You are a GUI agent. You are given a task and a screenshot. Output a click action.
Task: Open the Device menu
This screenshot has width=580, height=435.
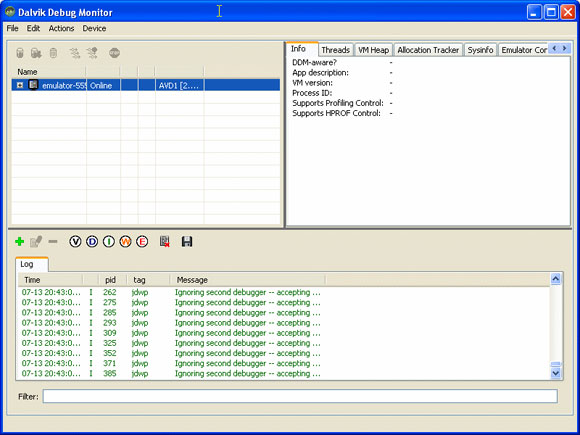coord(94,28)
